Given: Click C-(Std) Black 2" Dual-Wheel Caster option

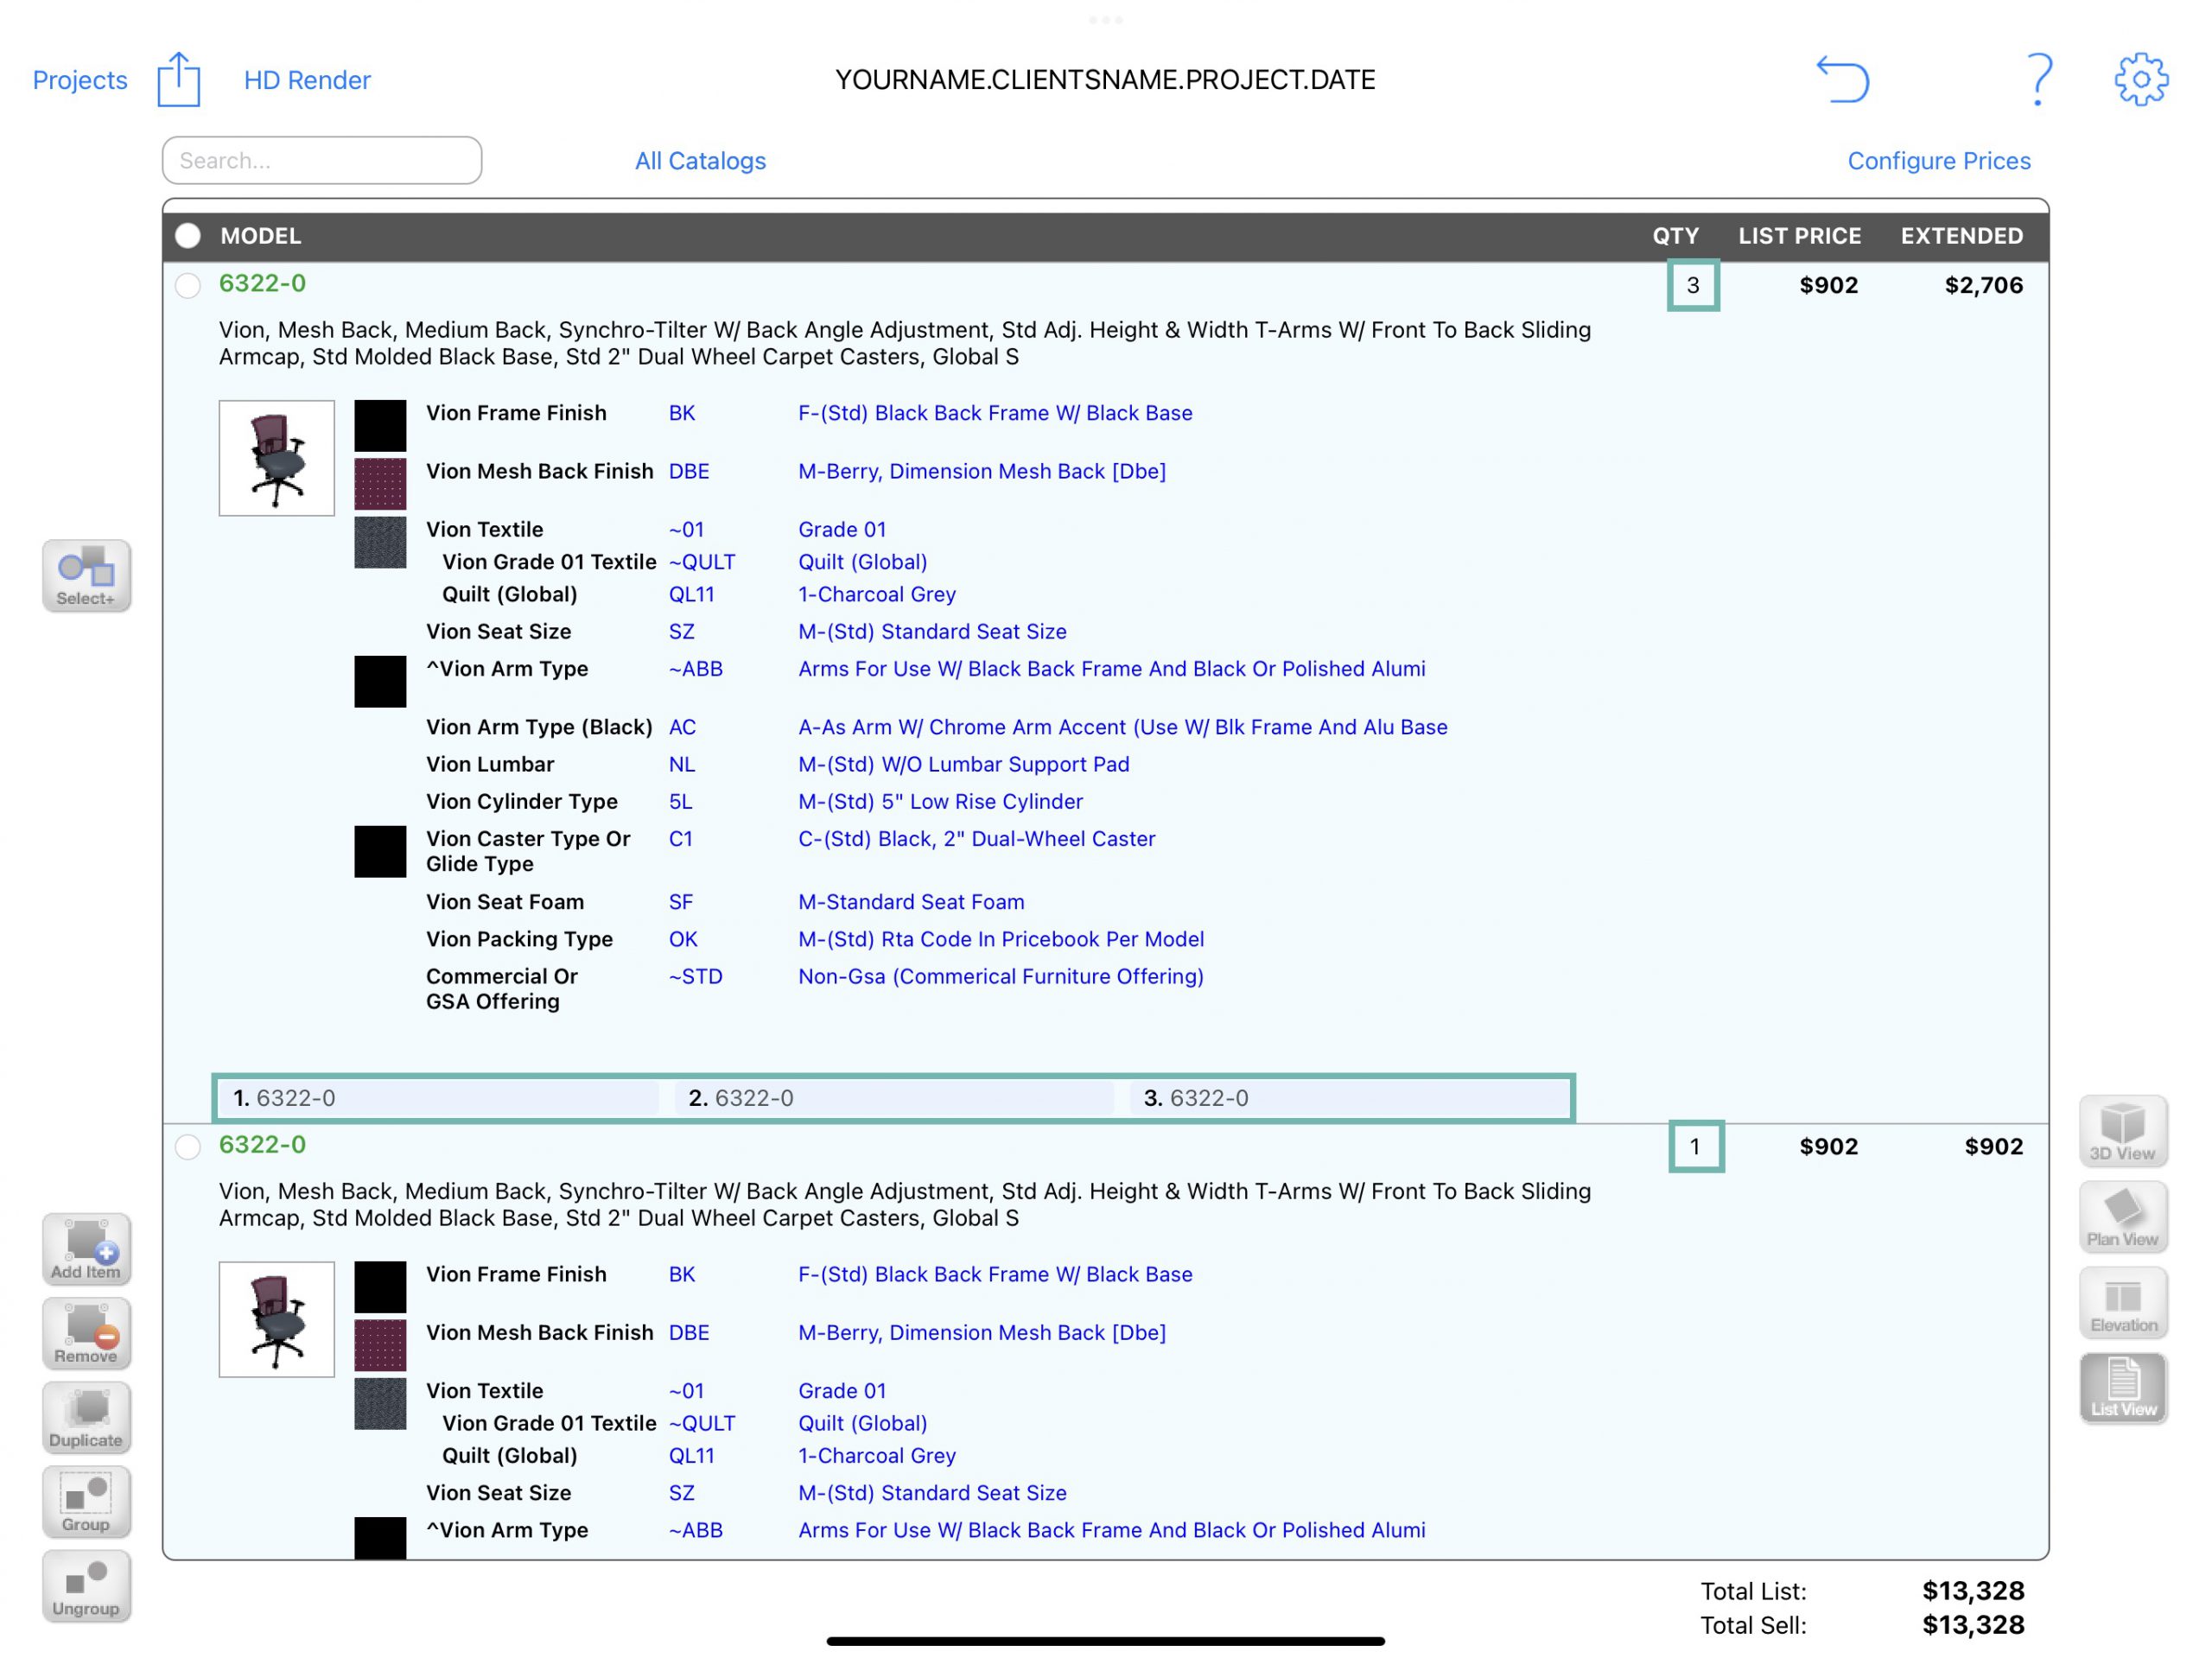Looking at the screenshot, I should pyautogui.click(x=976, y=839).
